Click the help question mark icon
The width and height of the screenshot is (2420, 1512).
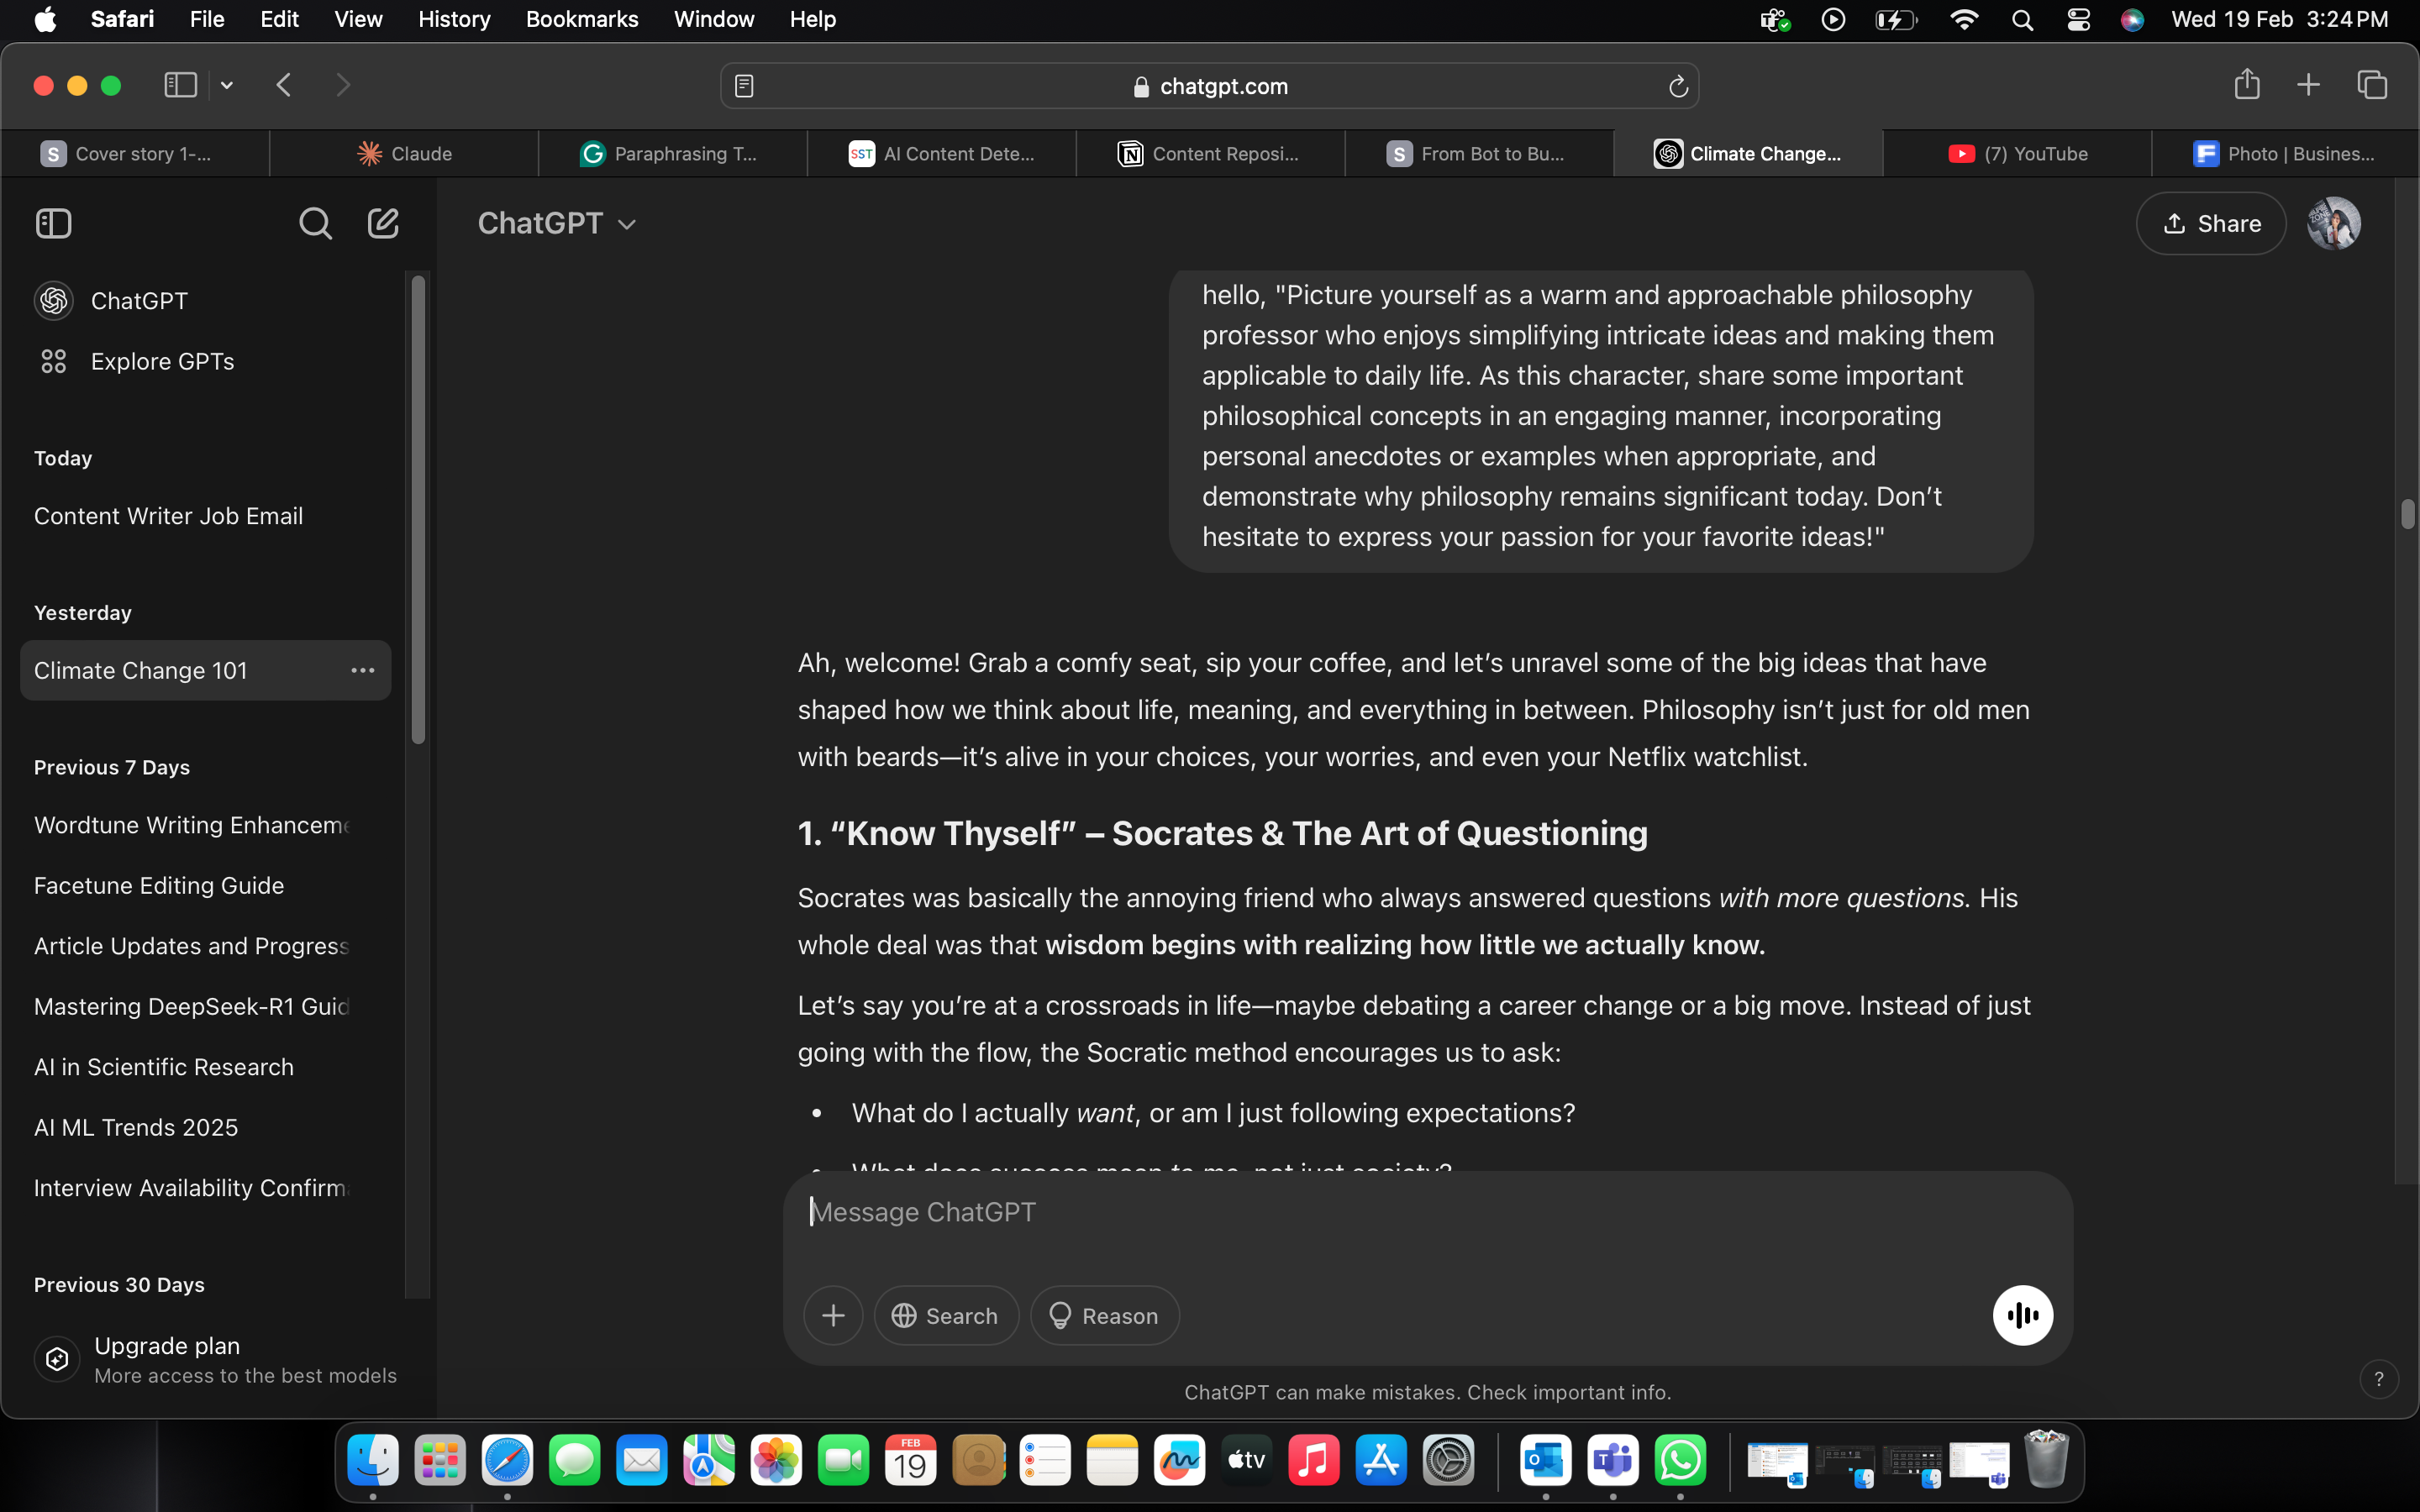click(x=2378, y=1379)
